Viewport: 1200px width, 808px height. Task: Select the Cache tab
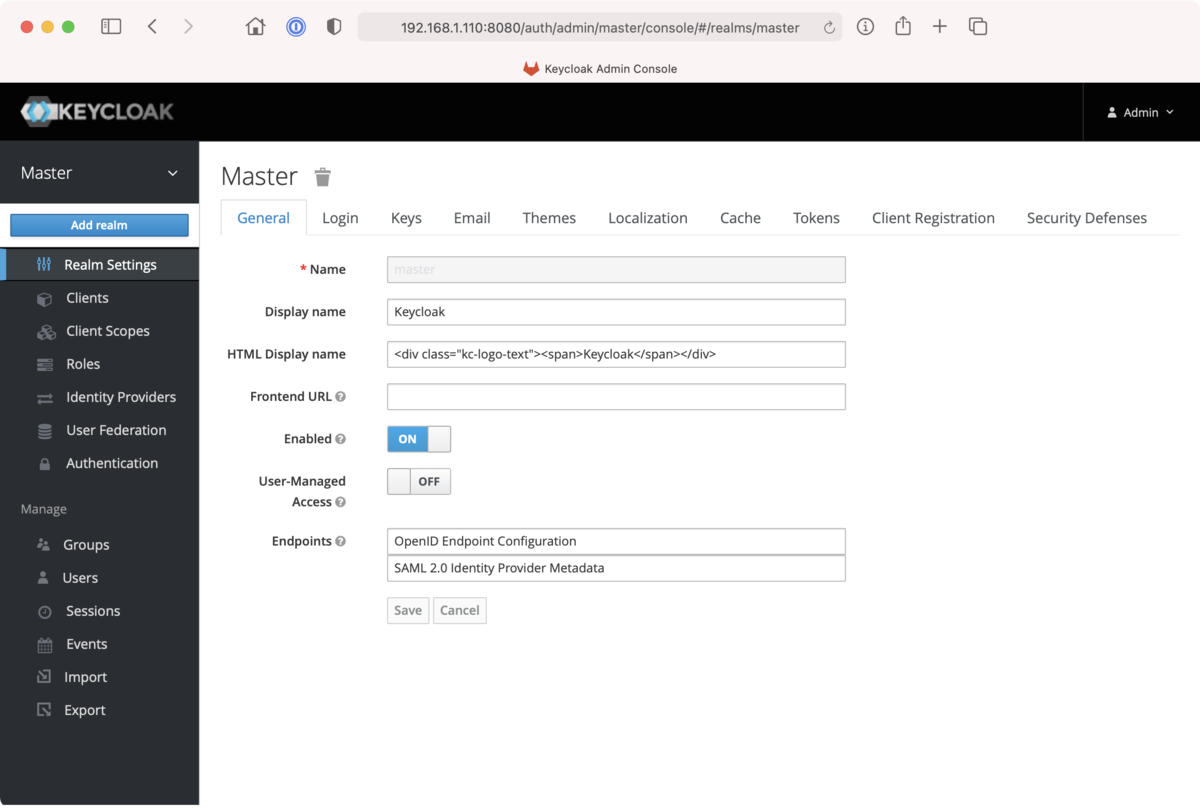[740, 218]
